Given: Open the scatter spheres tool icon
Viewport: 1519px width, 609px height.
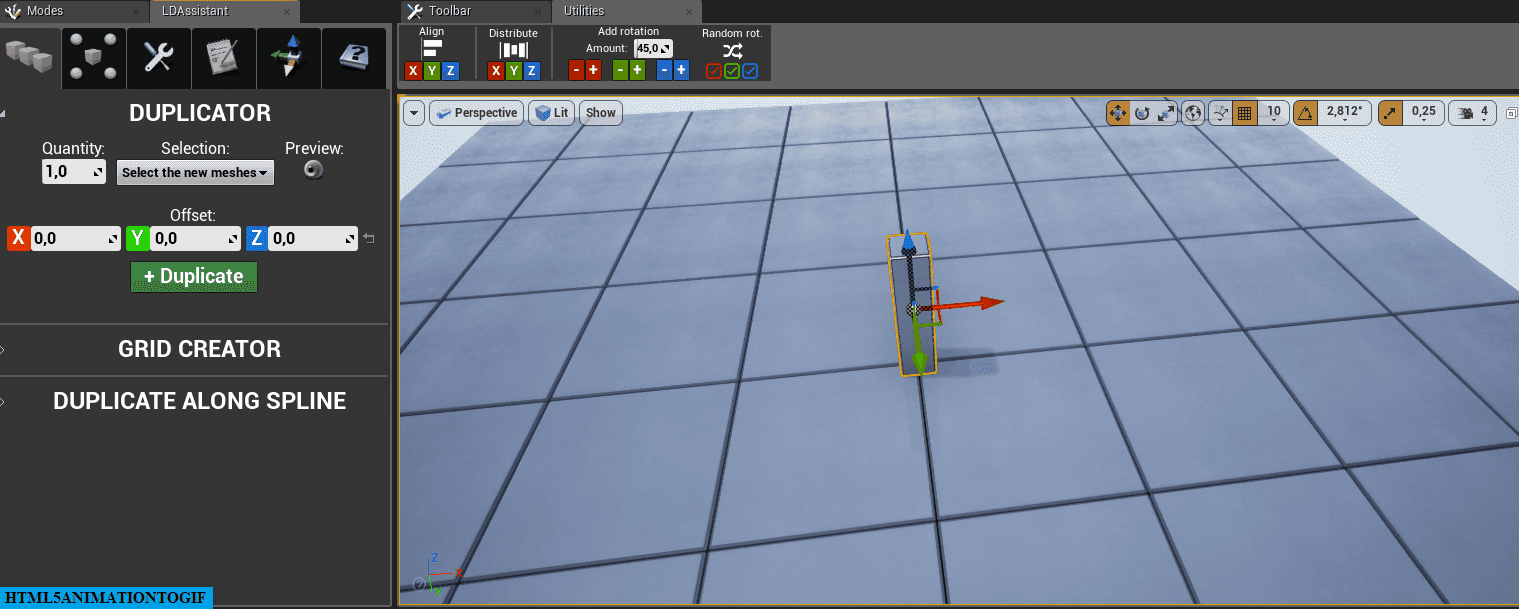Looking at the screenshot, I should (94, 58).
